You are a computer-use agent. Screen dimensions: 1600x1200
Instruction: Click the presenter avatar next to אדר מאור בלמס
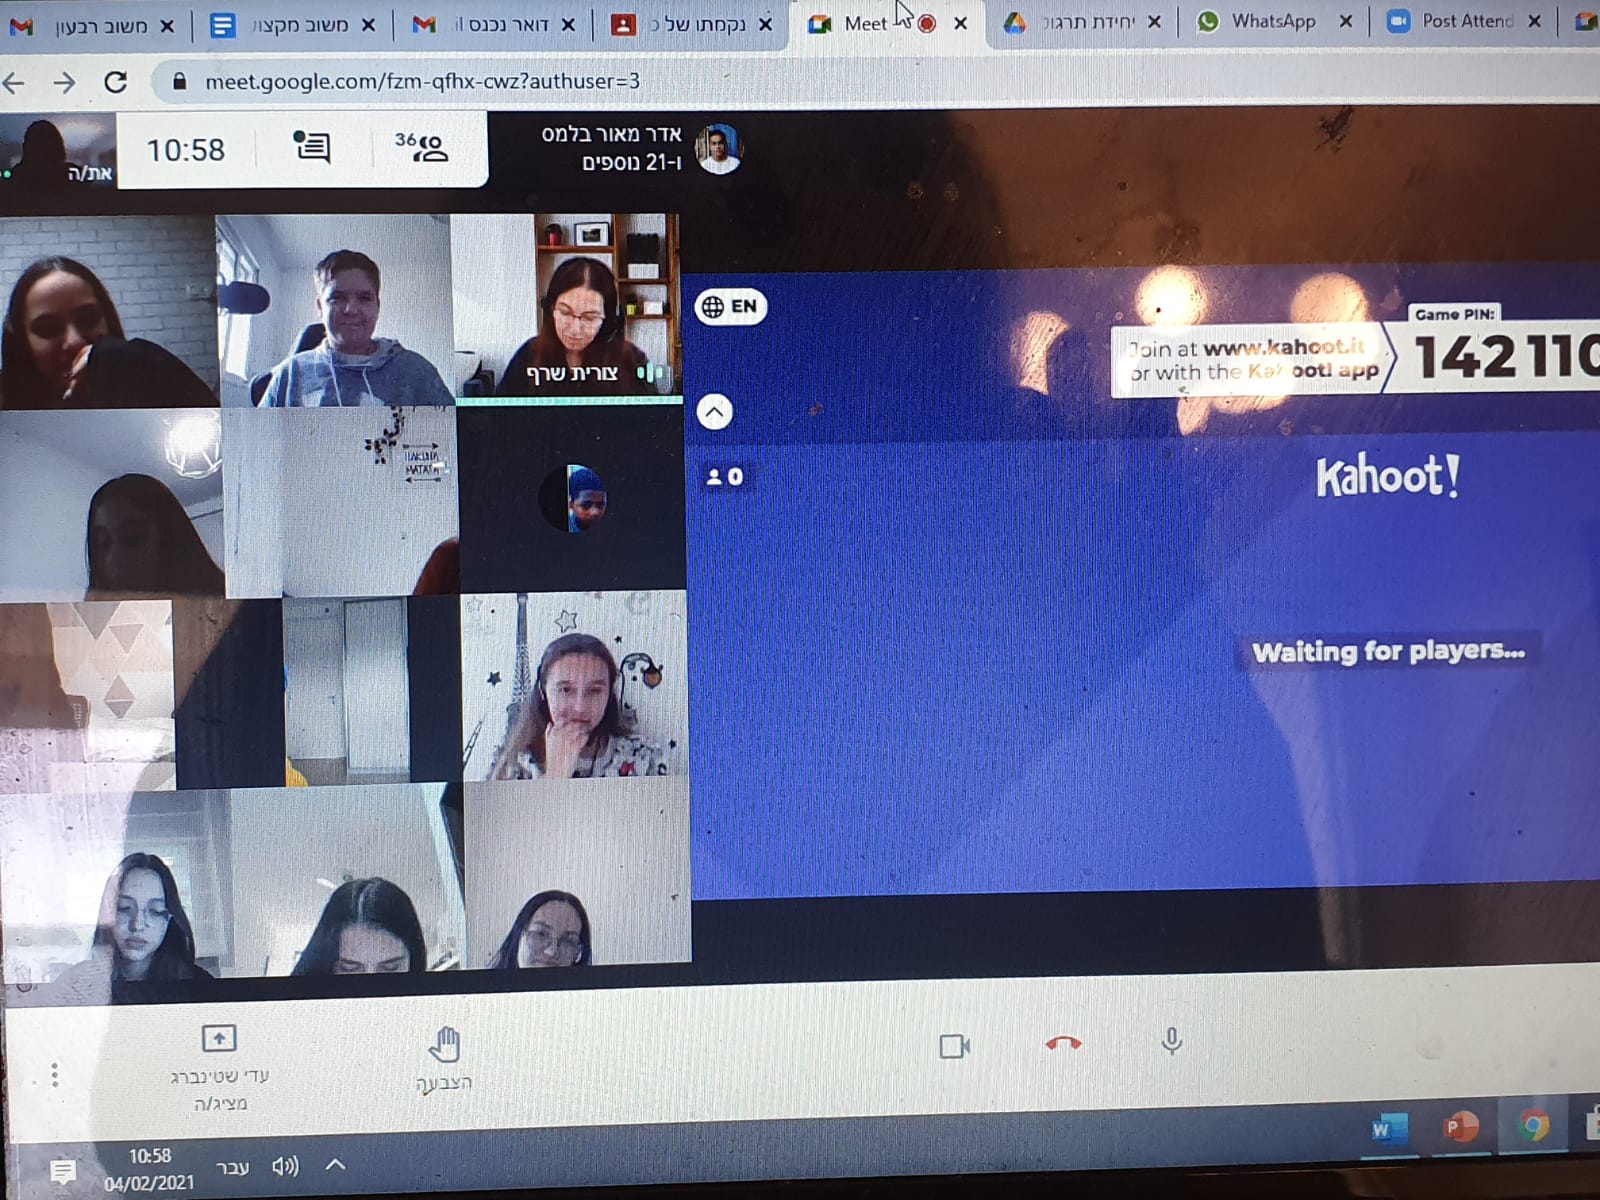pos(717,149)
